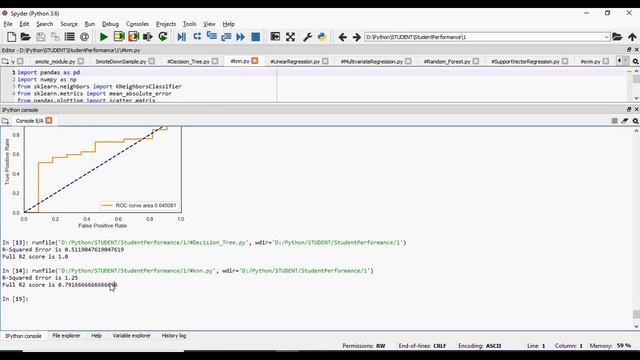This screenshot has height=360, width=640.
Task: Switch to the Help pane tab
Action: tap(96, 336)
